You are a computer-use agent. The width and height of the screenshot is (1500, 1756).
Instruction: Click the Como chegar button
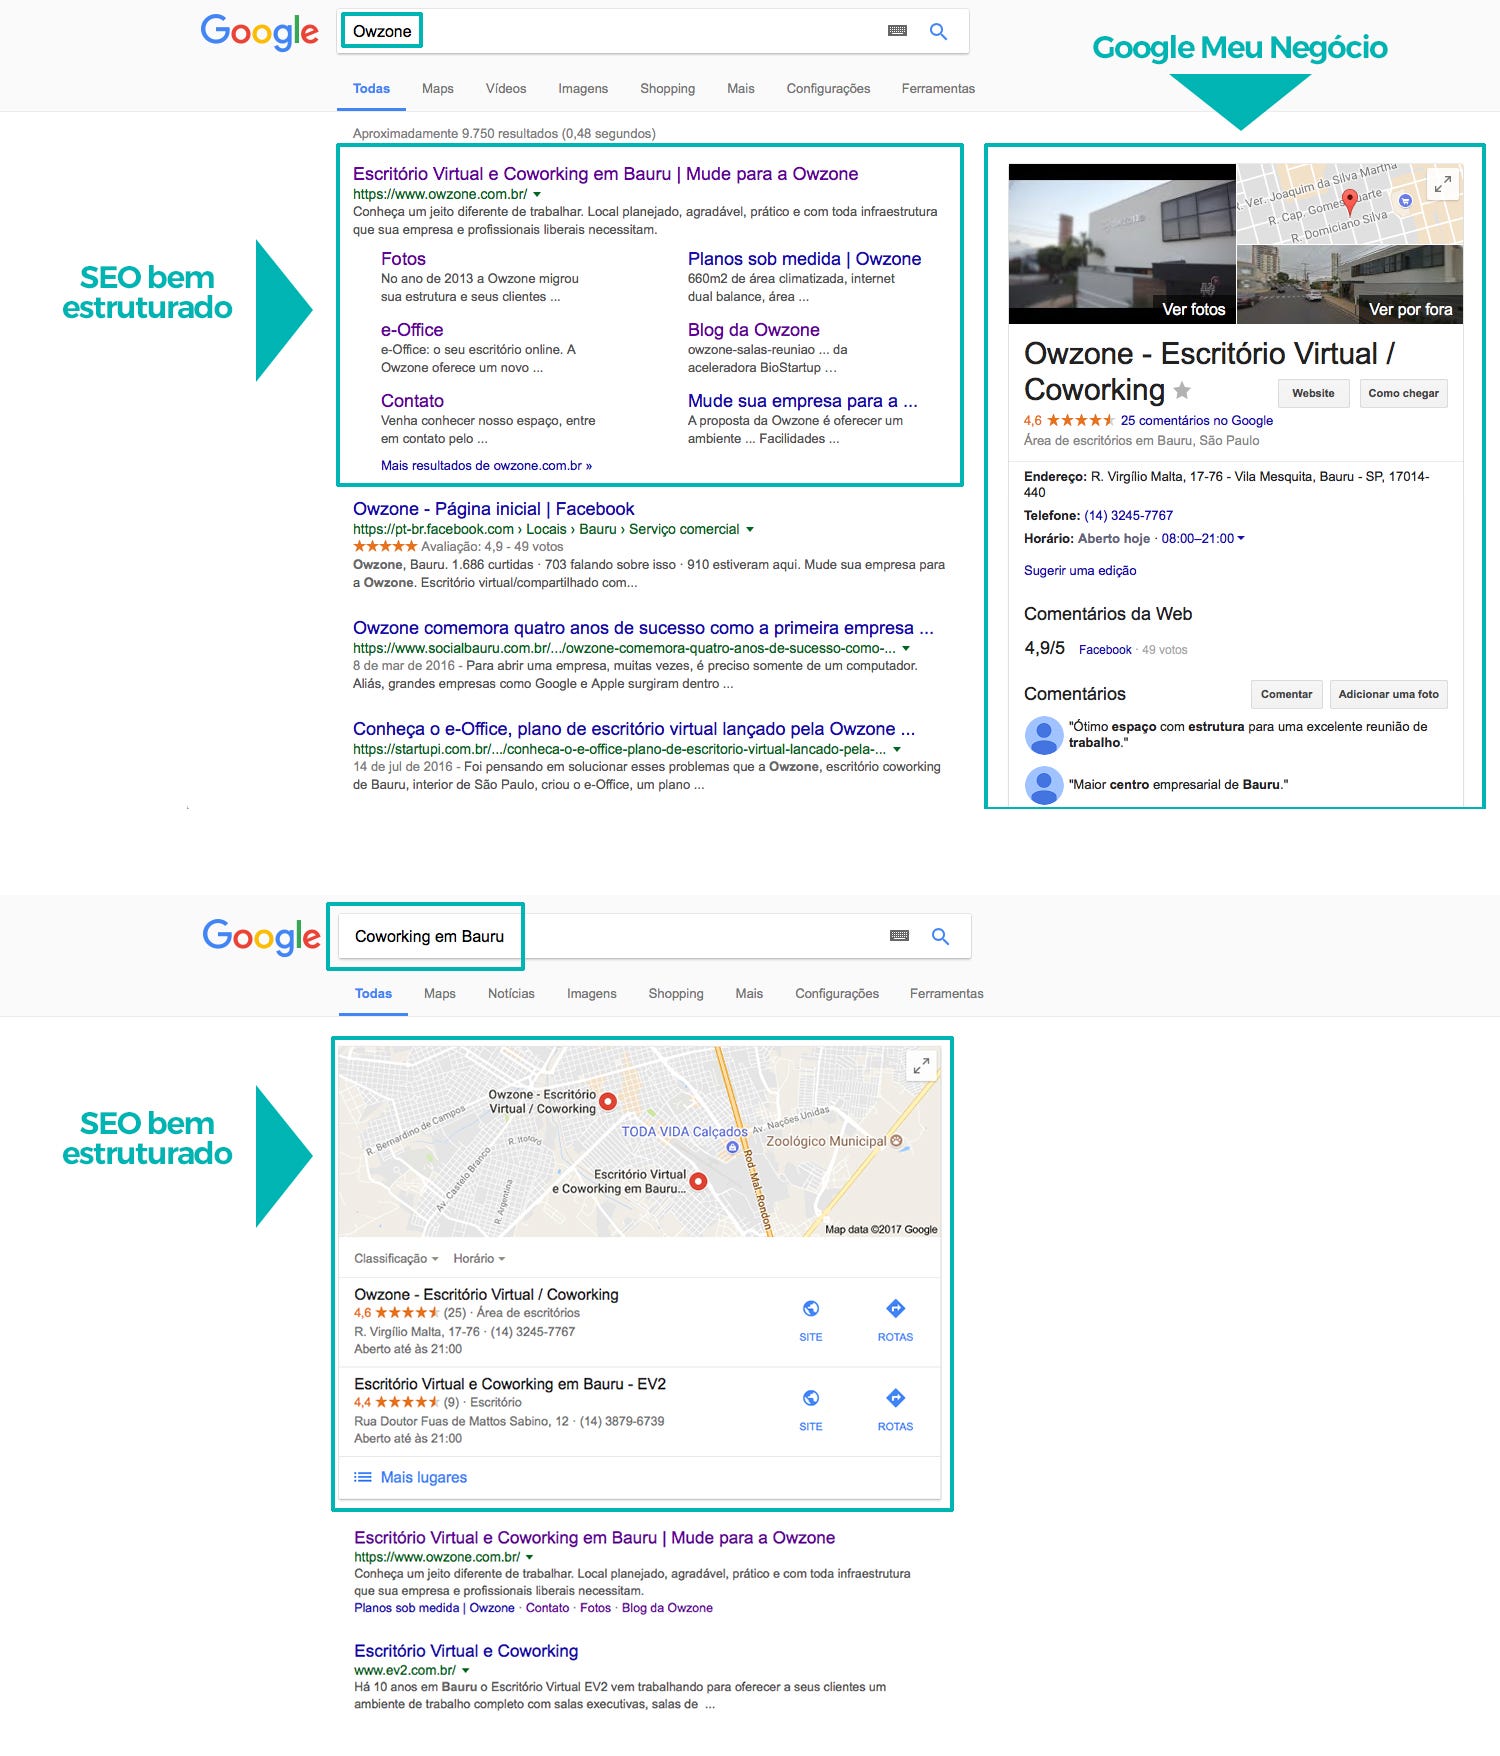pyautogui.click(x=1404, y=394)
